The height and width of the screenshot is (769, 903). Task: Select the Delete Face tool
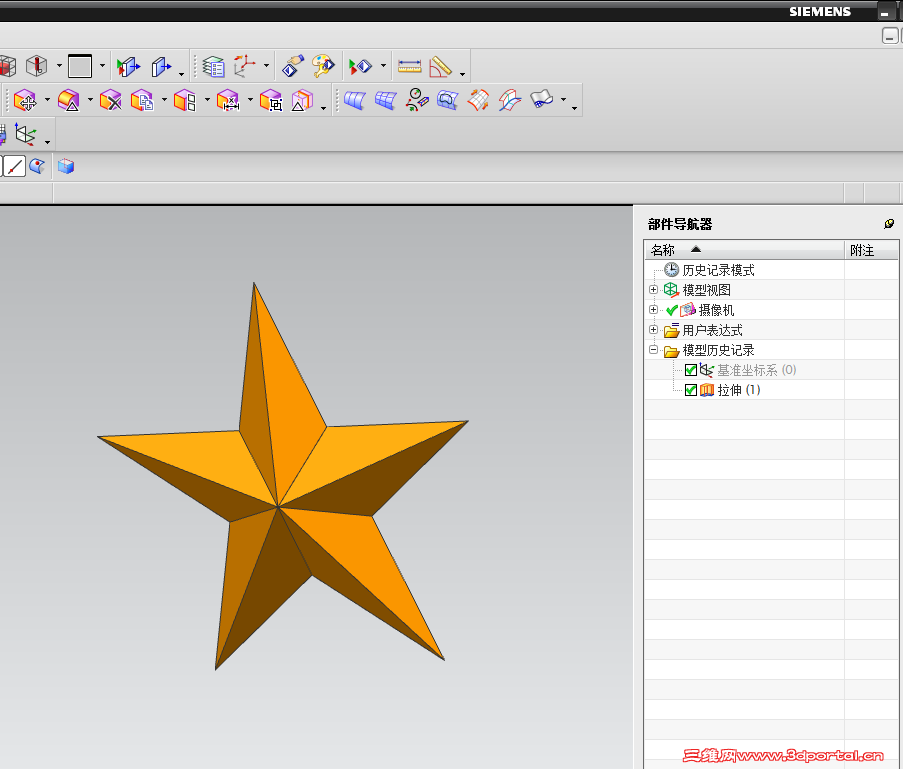point(111,100)
